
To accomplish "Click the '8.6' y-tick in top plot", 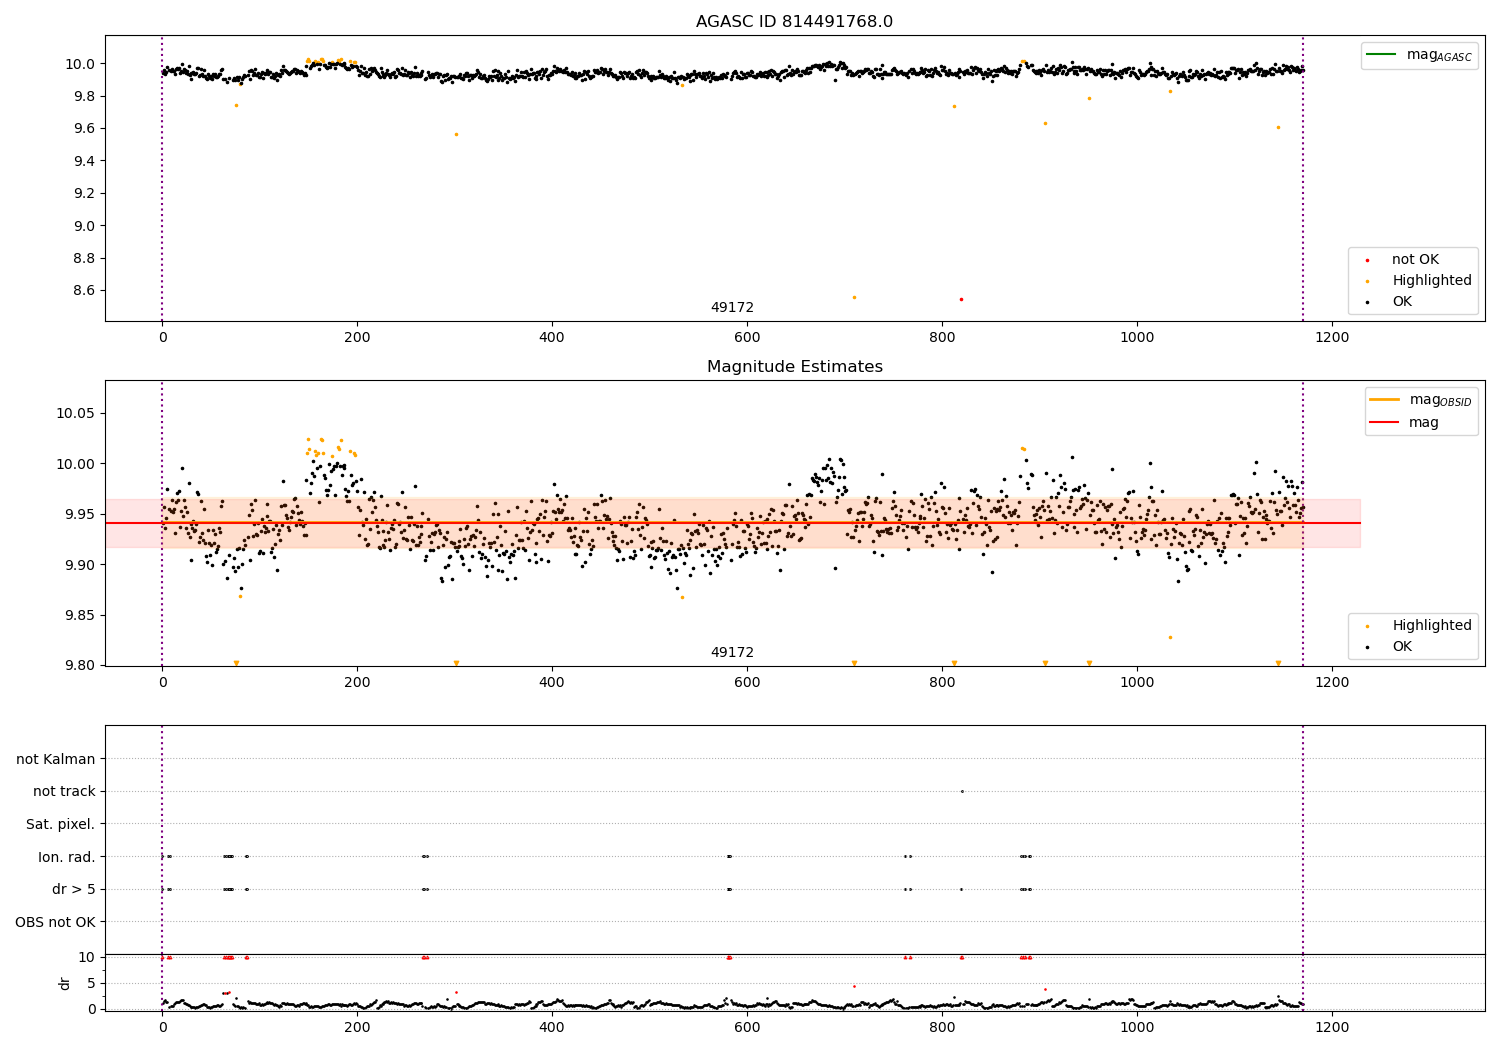I will tap(84, 291).
